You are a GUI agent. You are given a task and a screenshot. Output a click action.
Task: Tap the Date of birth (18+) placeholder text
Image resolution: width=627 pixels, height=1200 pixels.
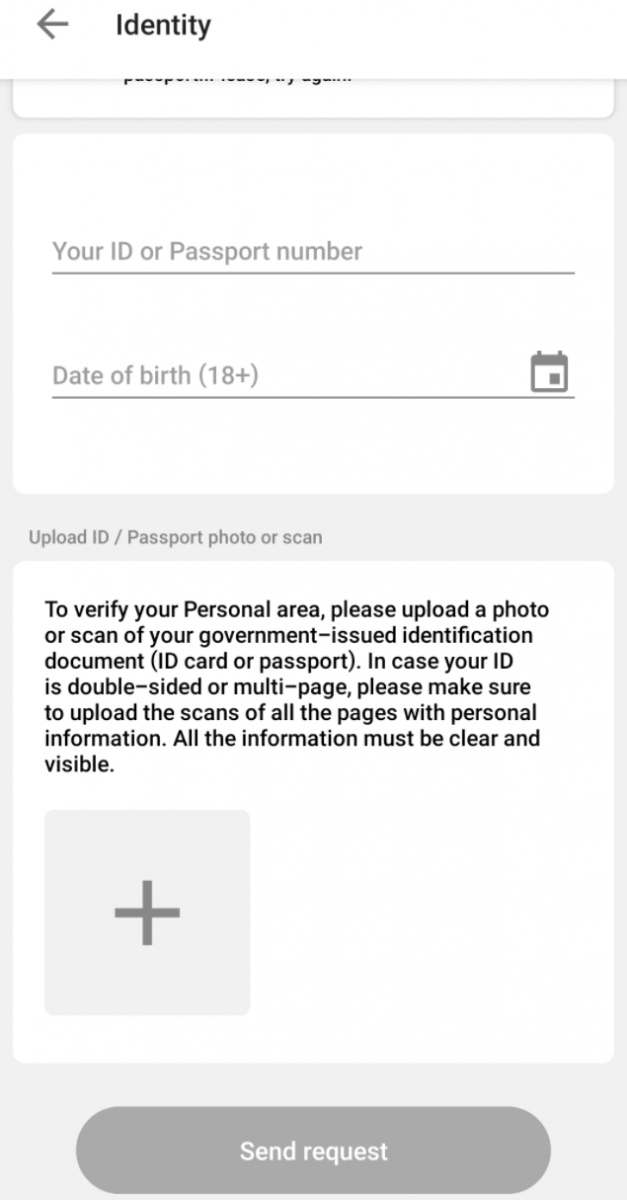point(155,375)
